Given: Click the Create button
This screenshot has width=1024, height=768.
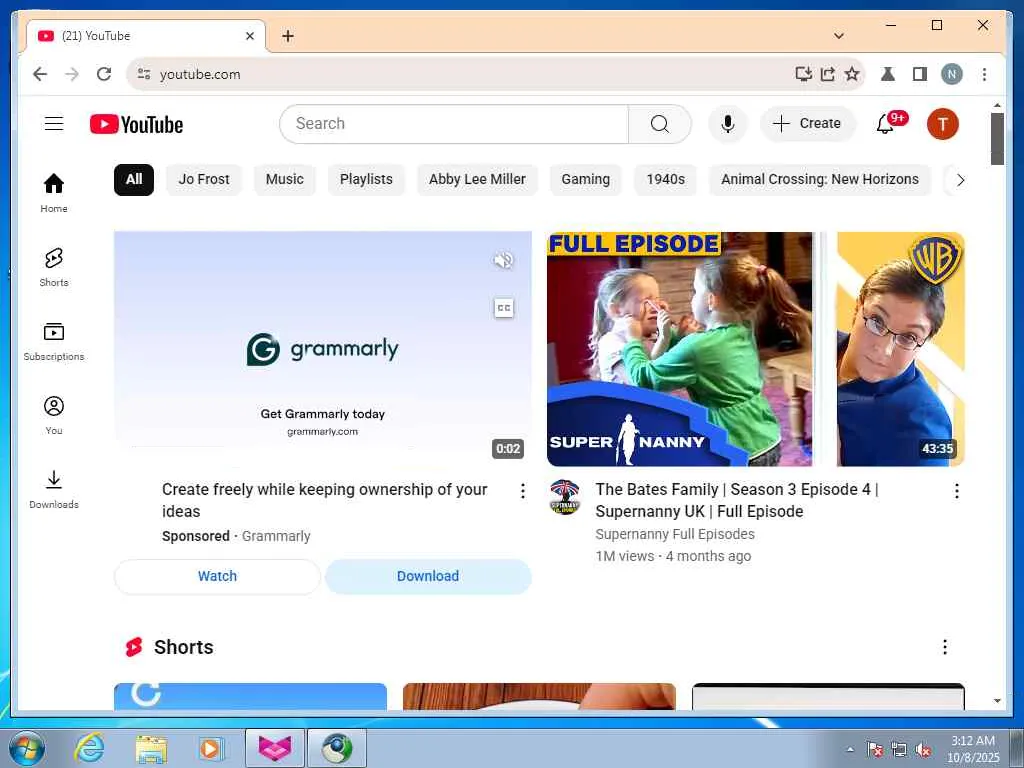Looking at the screenshot, I should (808, 123).
